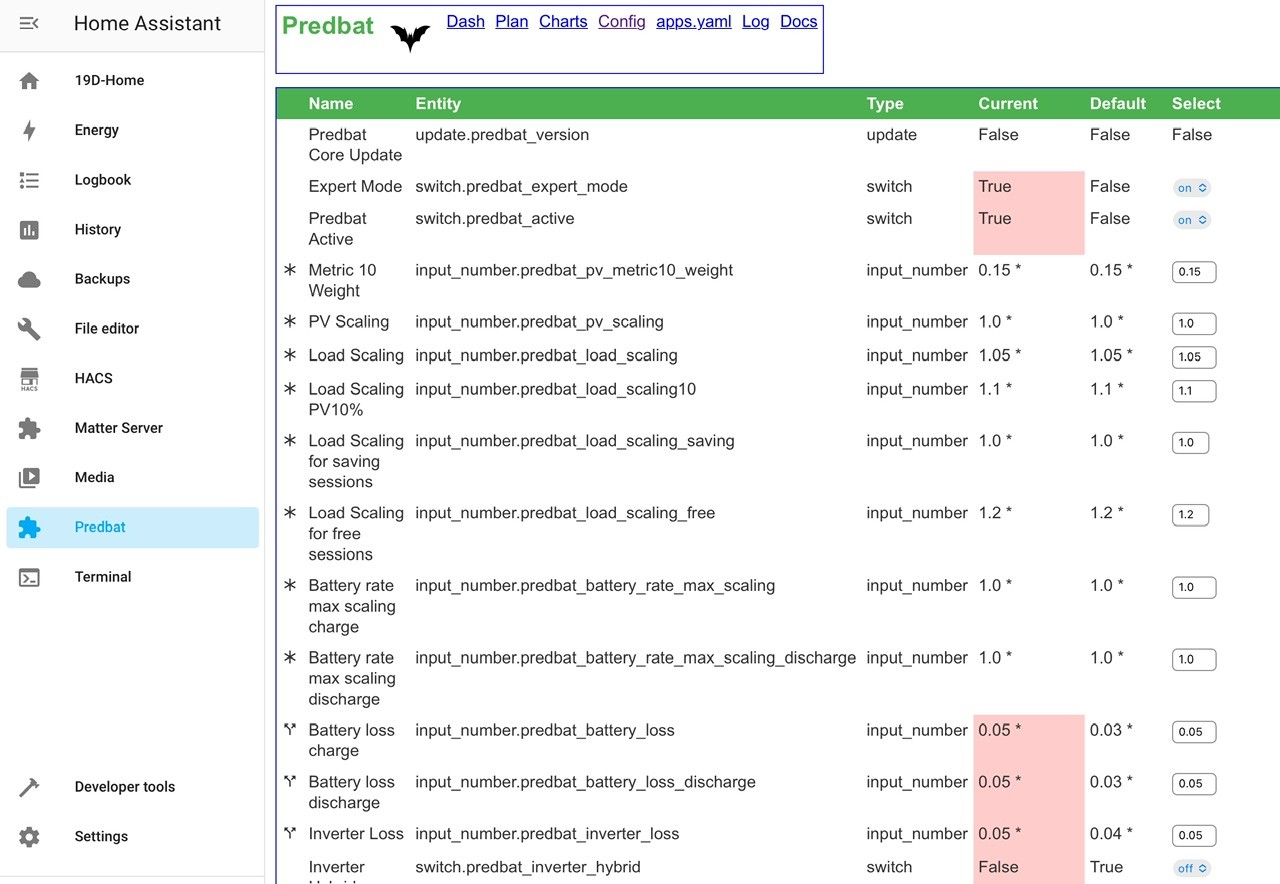Click the File editor wrench icon

tap(29, 328)
